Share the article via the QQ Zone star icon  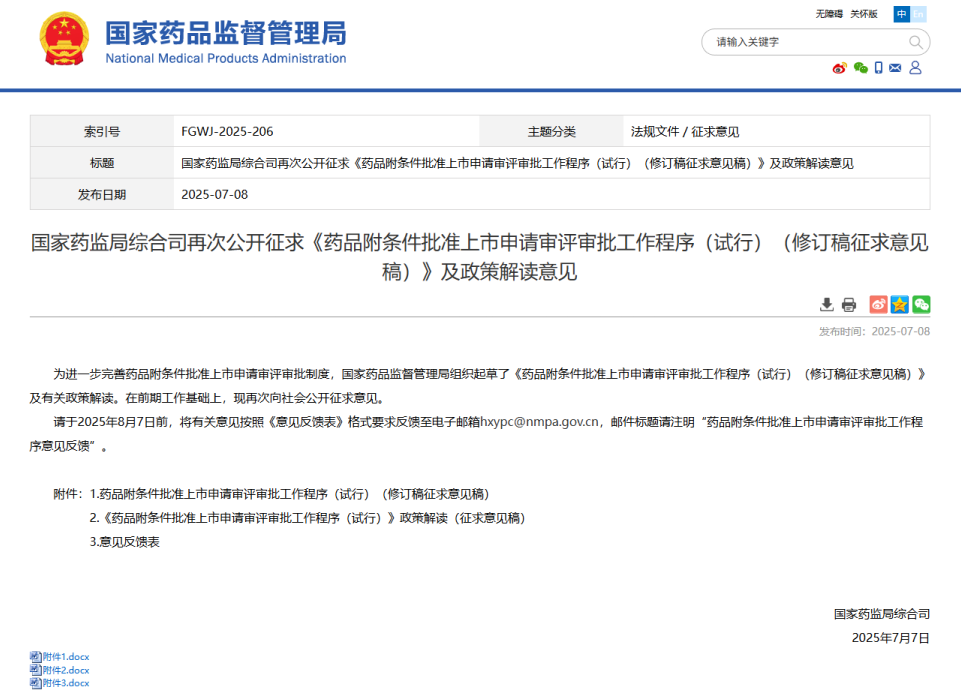899,304
